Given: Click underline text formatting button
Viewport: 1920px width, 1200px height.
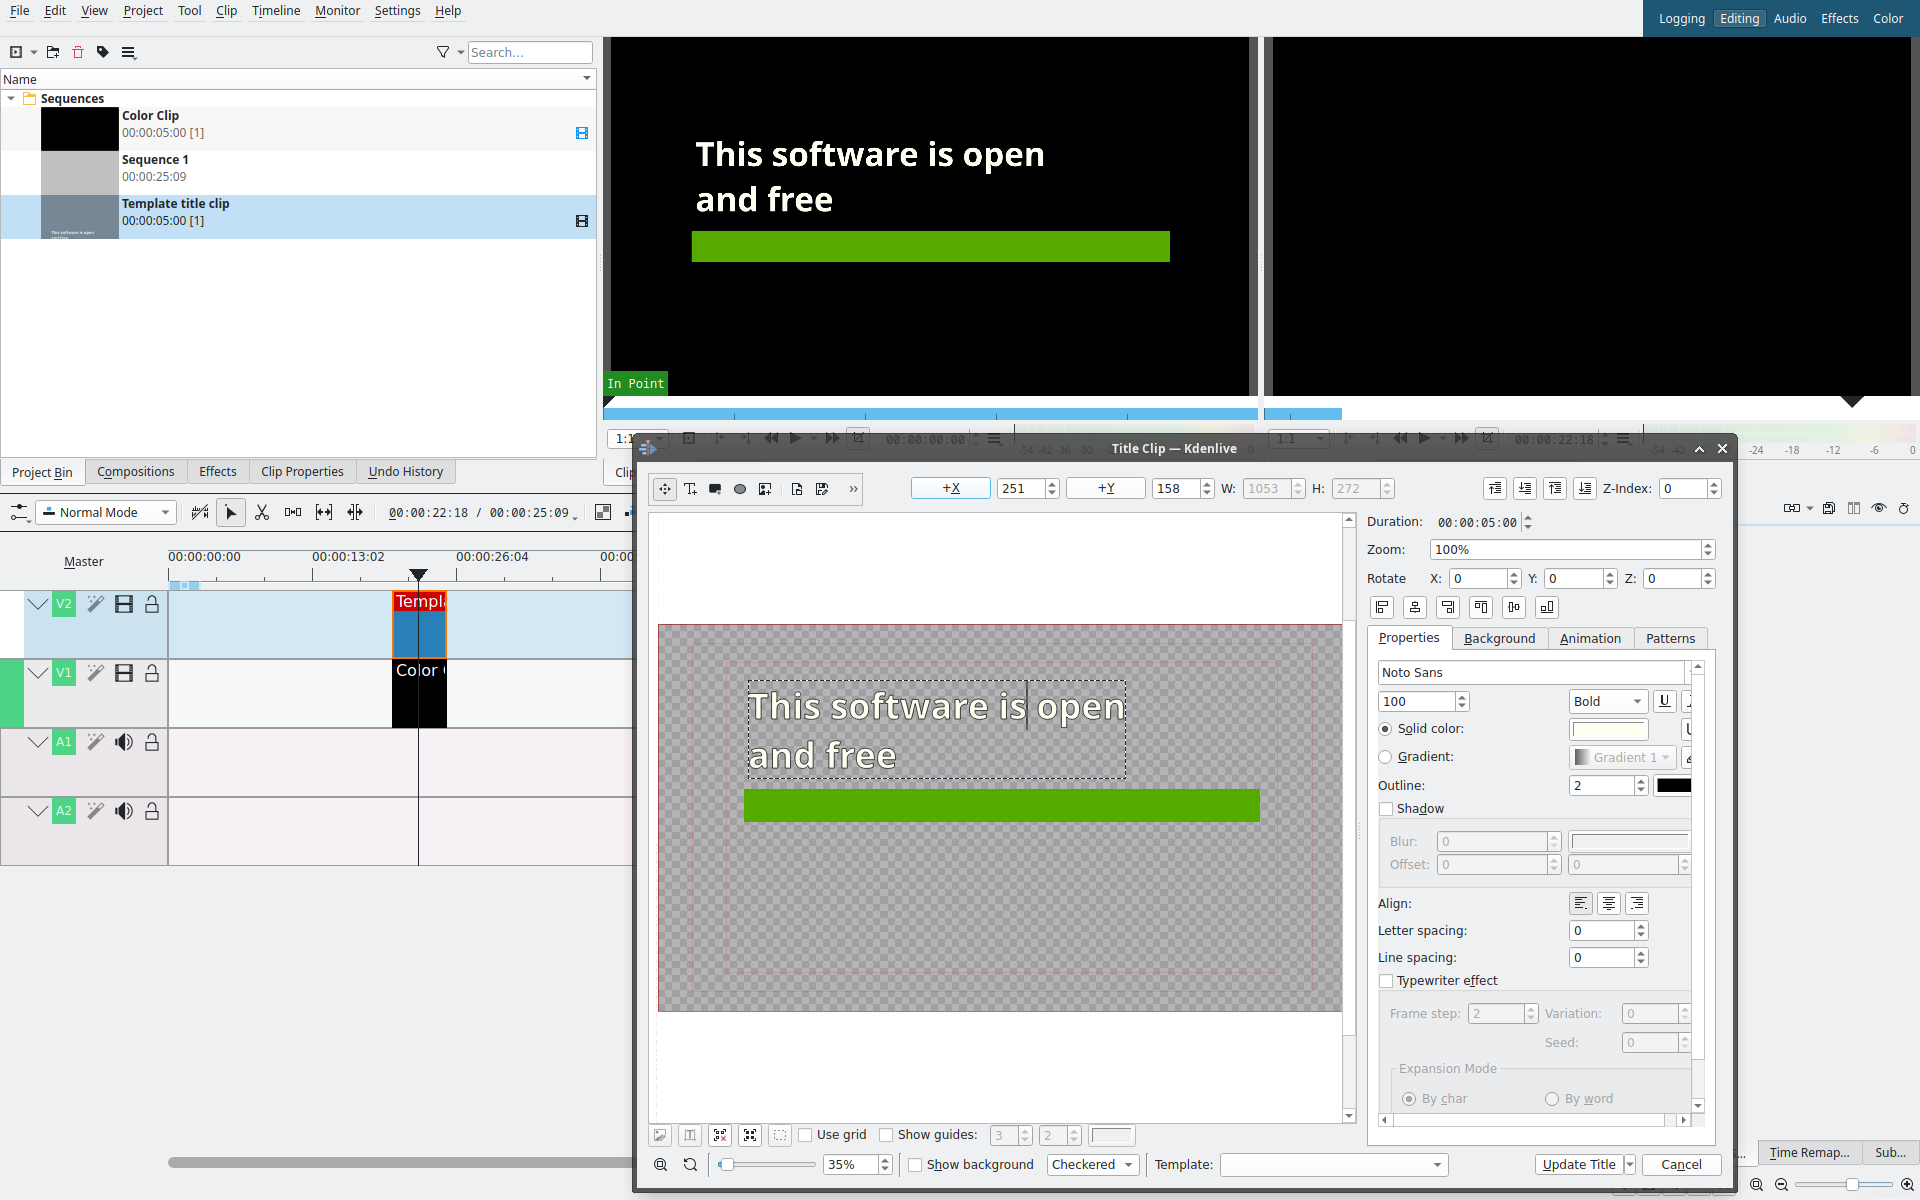Looking at the screenshot, I should click(x=1664, y=701).
